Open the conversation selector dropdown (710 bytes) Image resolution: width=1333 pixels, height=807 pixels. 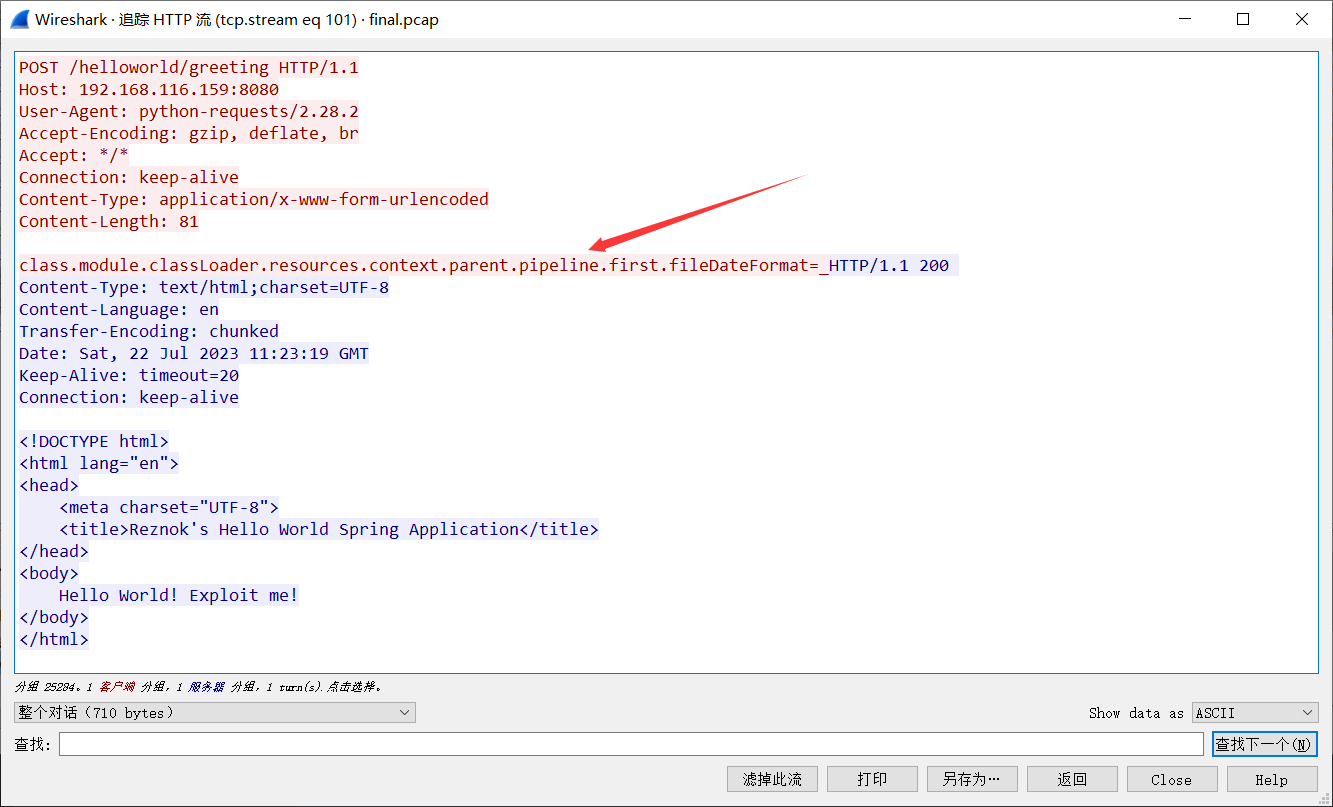tap(215, 712)
